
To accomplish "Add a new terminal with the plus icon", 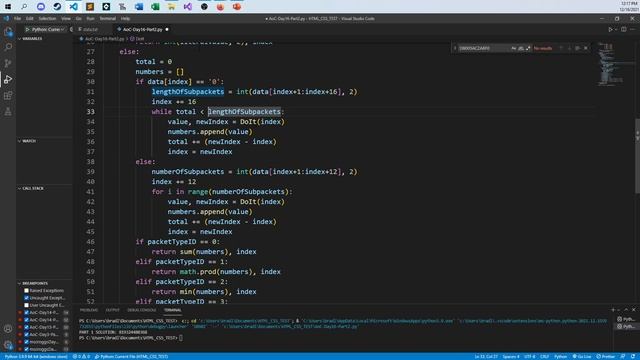I will point(613,310).
